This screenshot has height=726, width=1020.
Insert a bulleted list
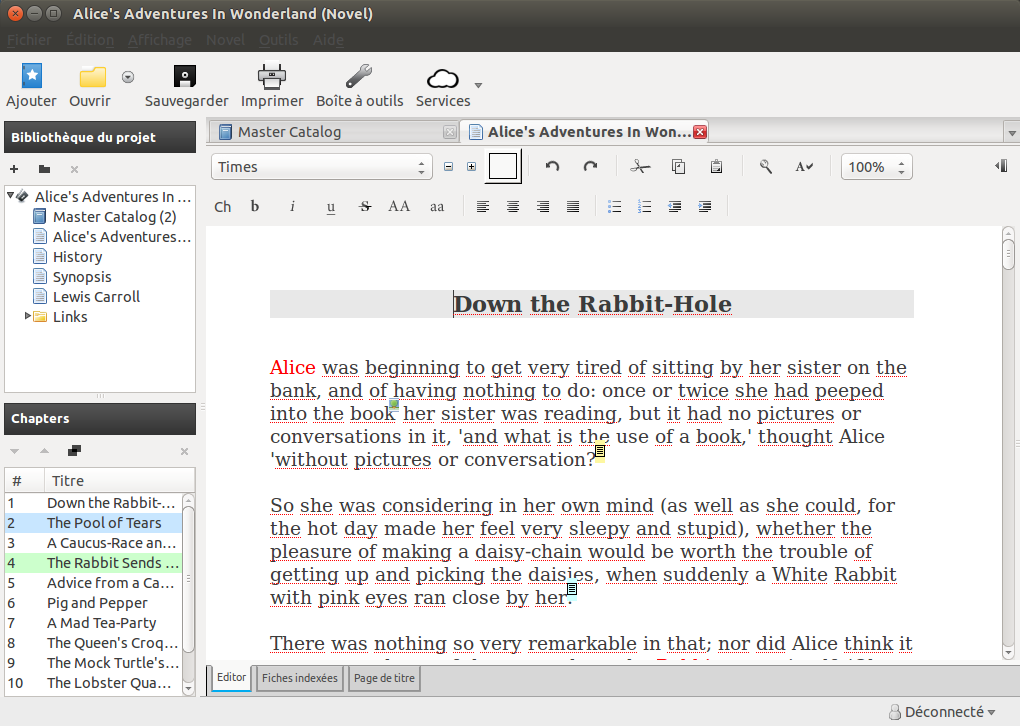pyautogui.click(x=614, y=207)
